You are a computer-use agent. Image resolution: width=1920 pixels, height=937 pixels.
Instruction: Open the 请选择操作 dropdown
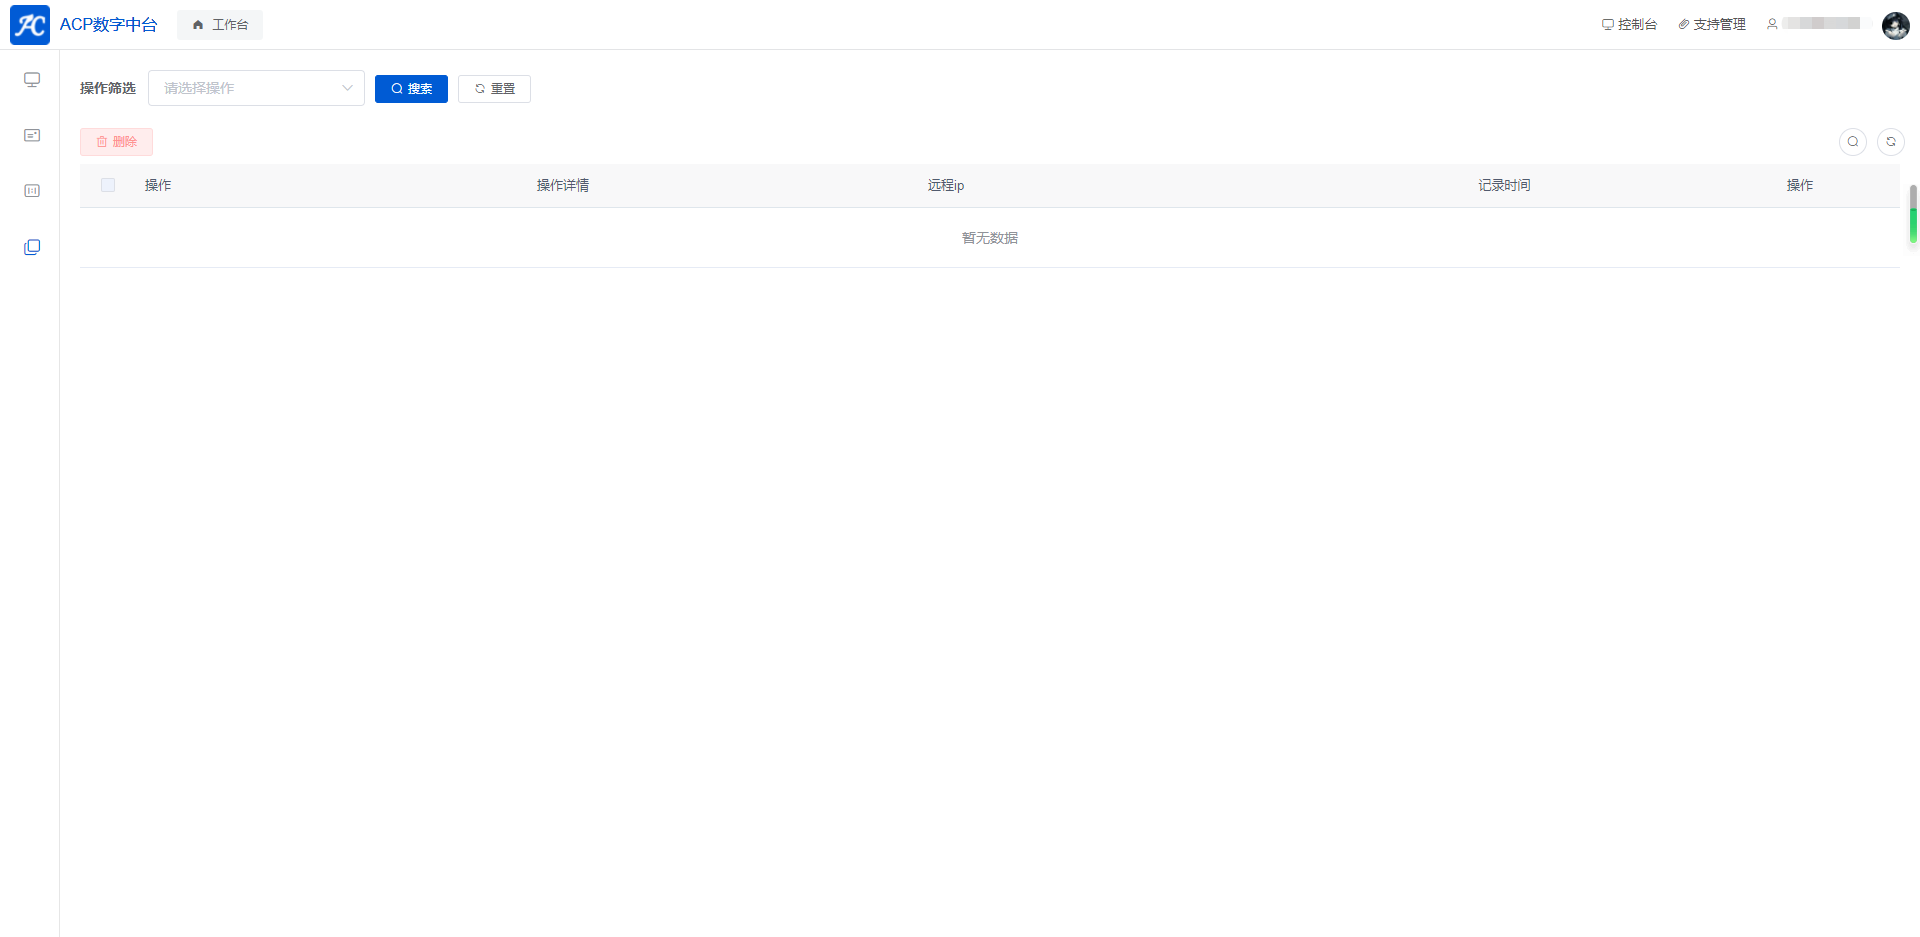coord(245,88)
